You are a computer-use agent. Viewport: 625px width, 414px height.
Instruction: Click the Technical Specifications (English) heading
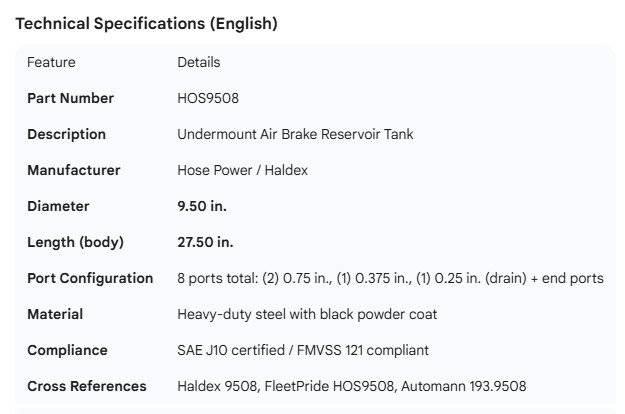147,24
